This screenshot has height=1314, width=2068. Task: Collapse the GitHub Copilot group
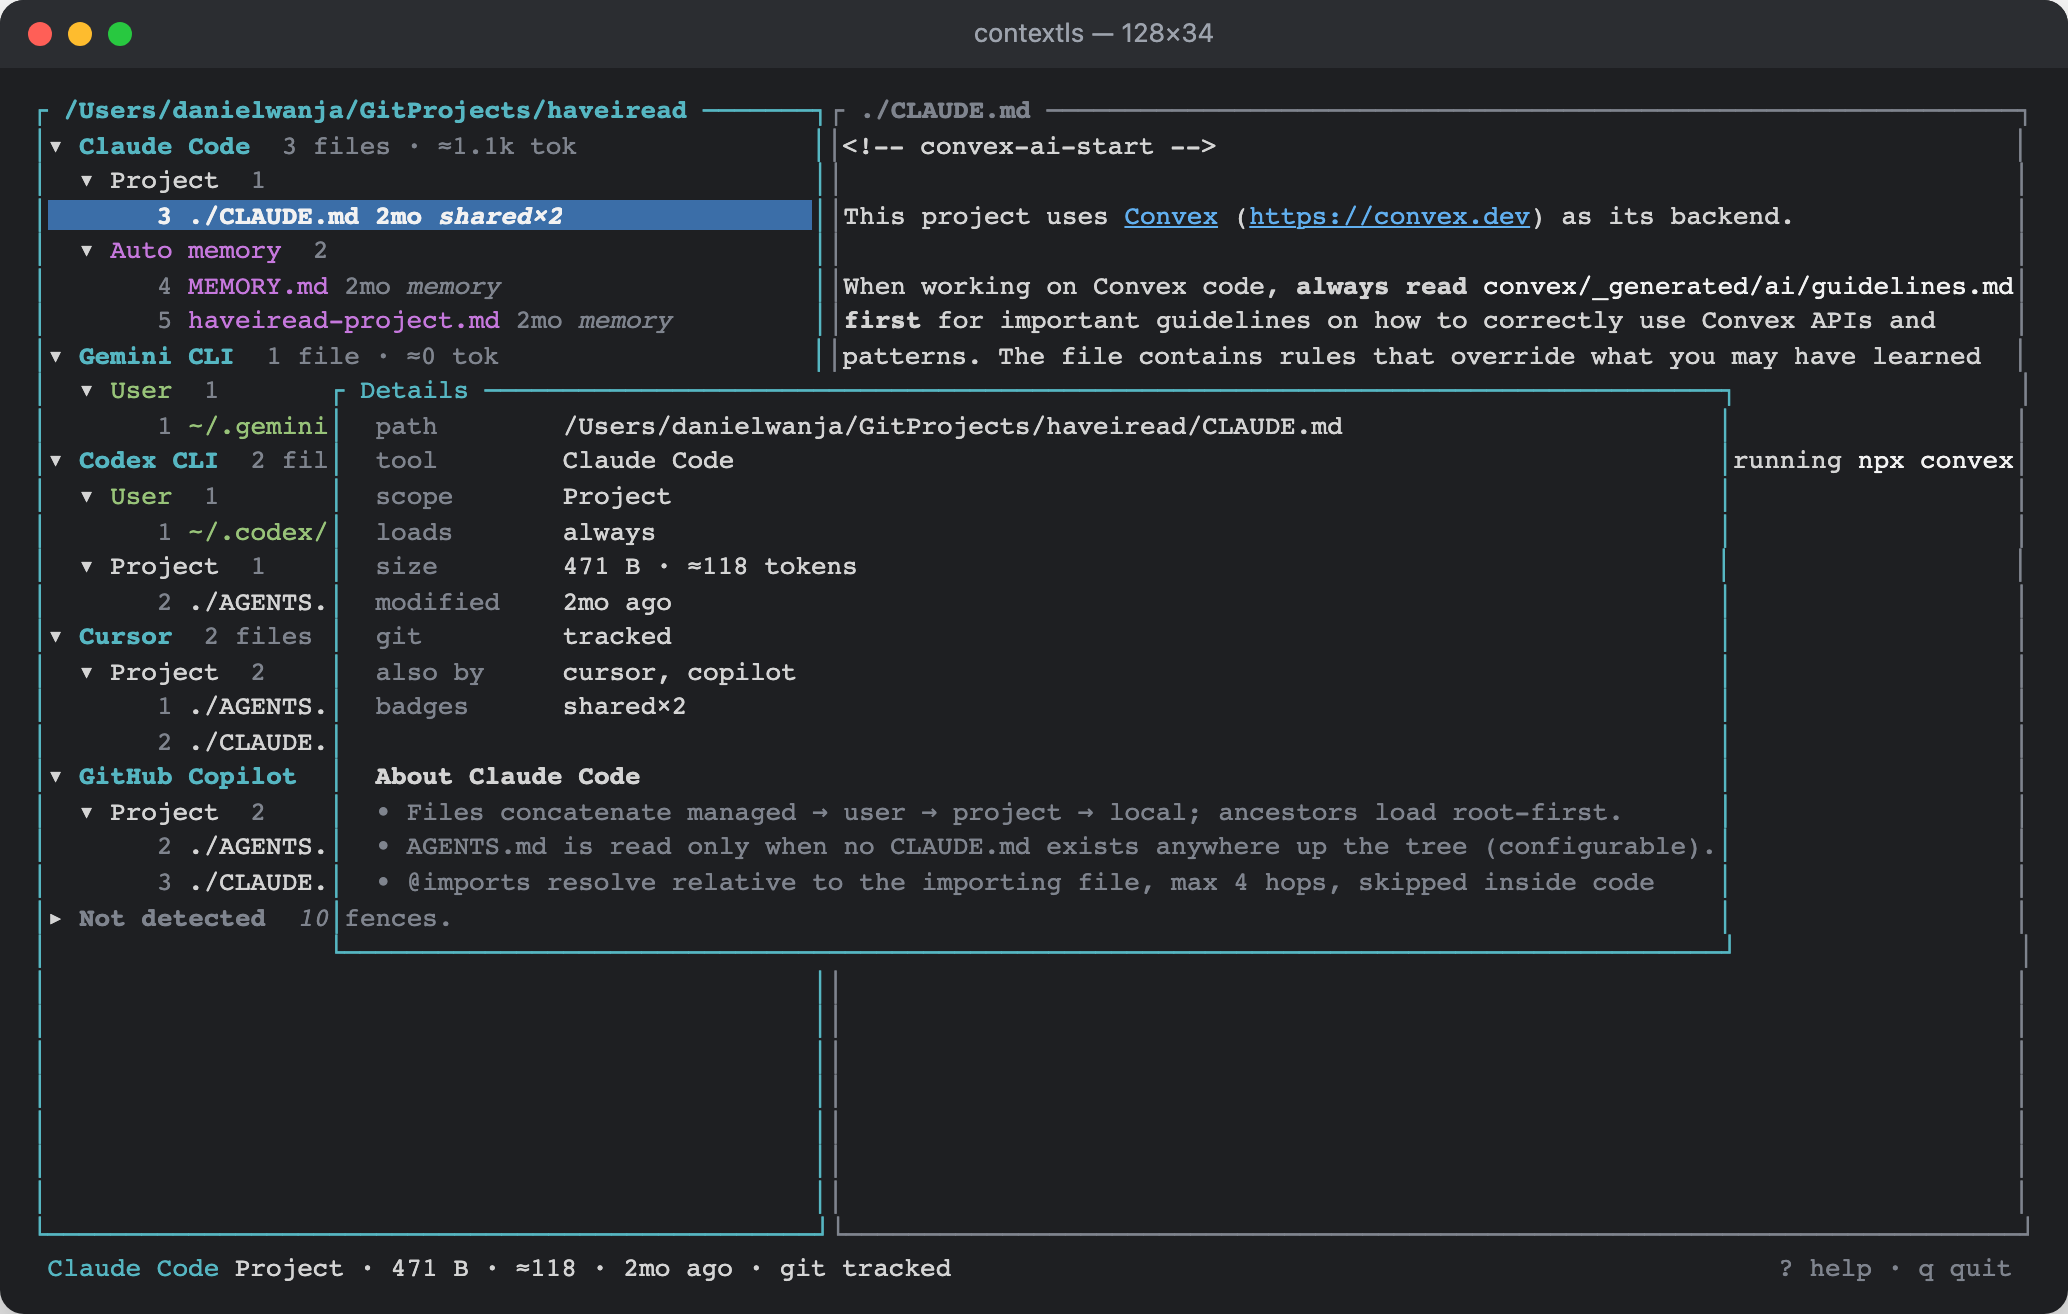56,777
